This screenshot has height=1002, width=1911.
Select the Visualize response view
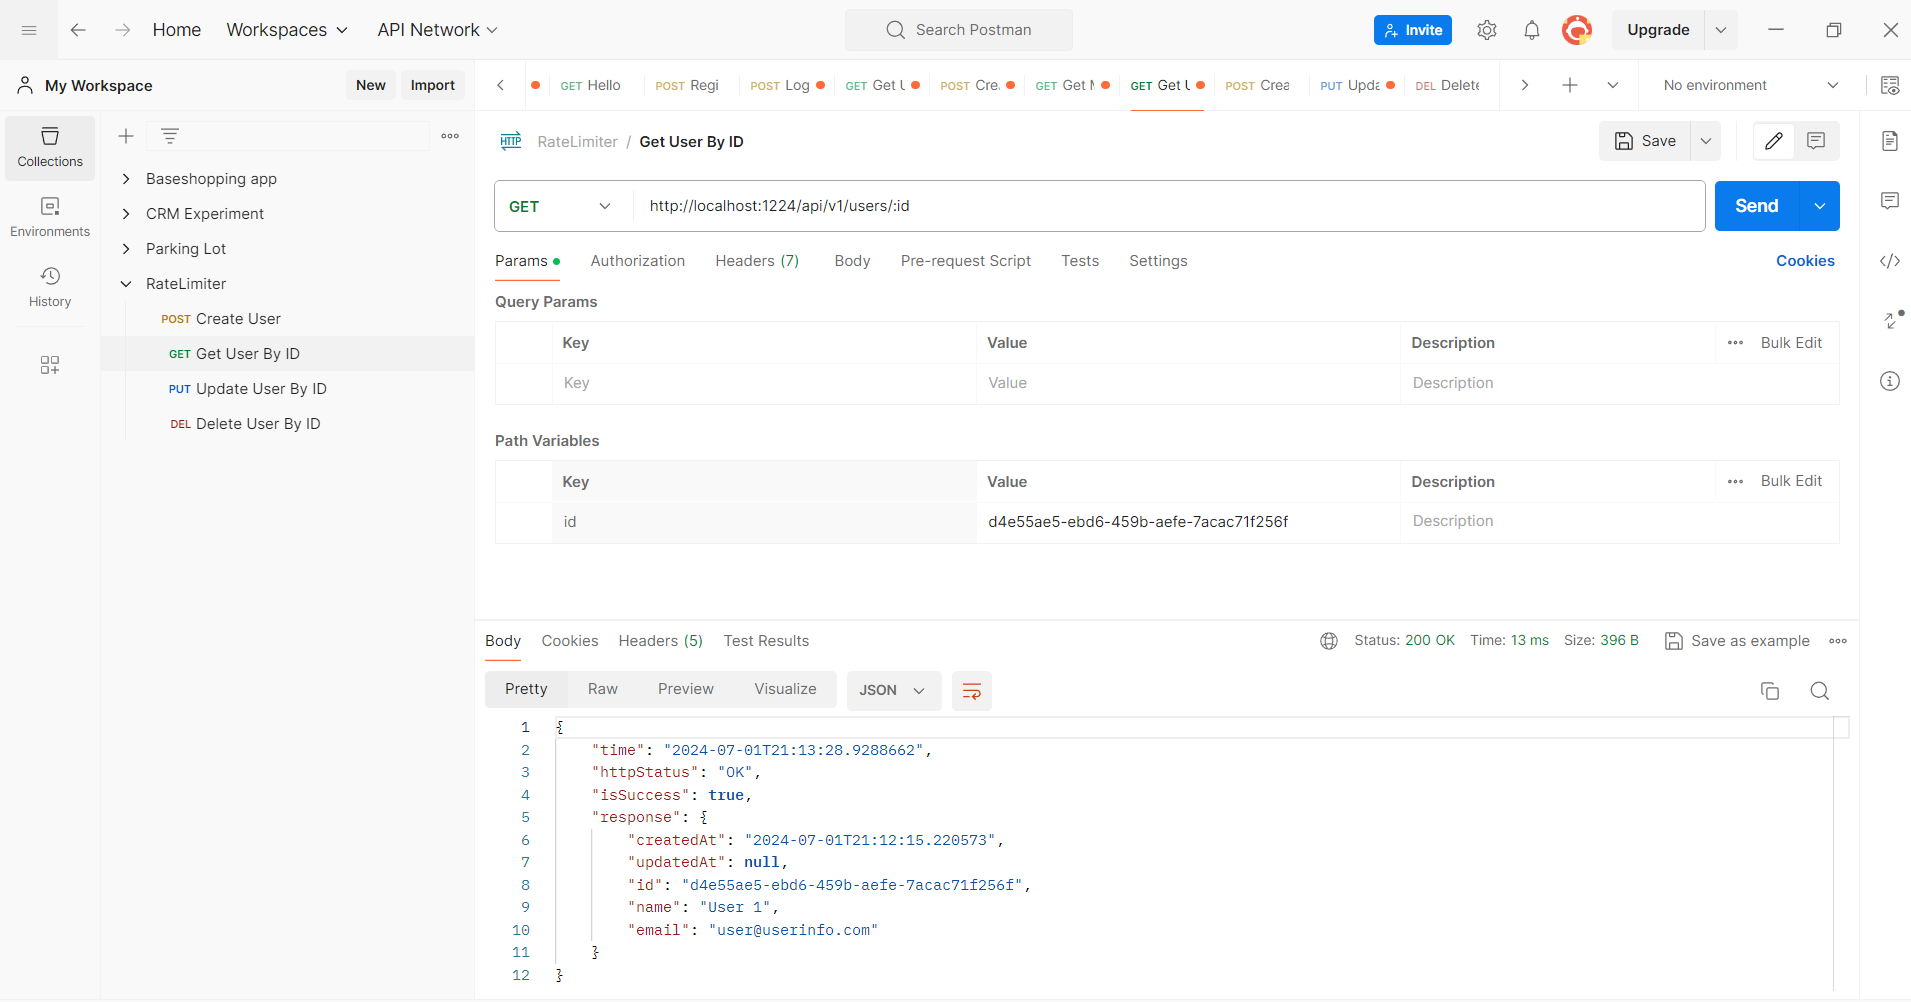tap(785, 689)
